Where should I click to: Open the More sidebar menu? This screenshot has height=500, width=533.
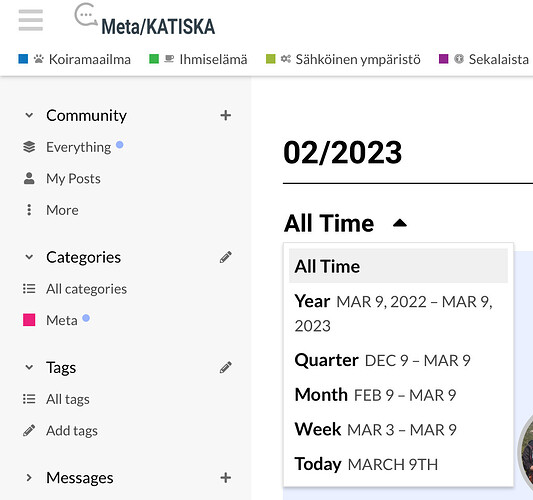click(62, 210)
